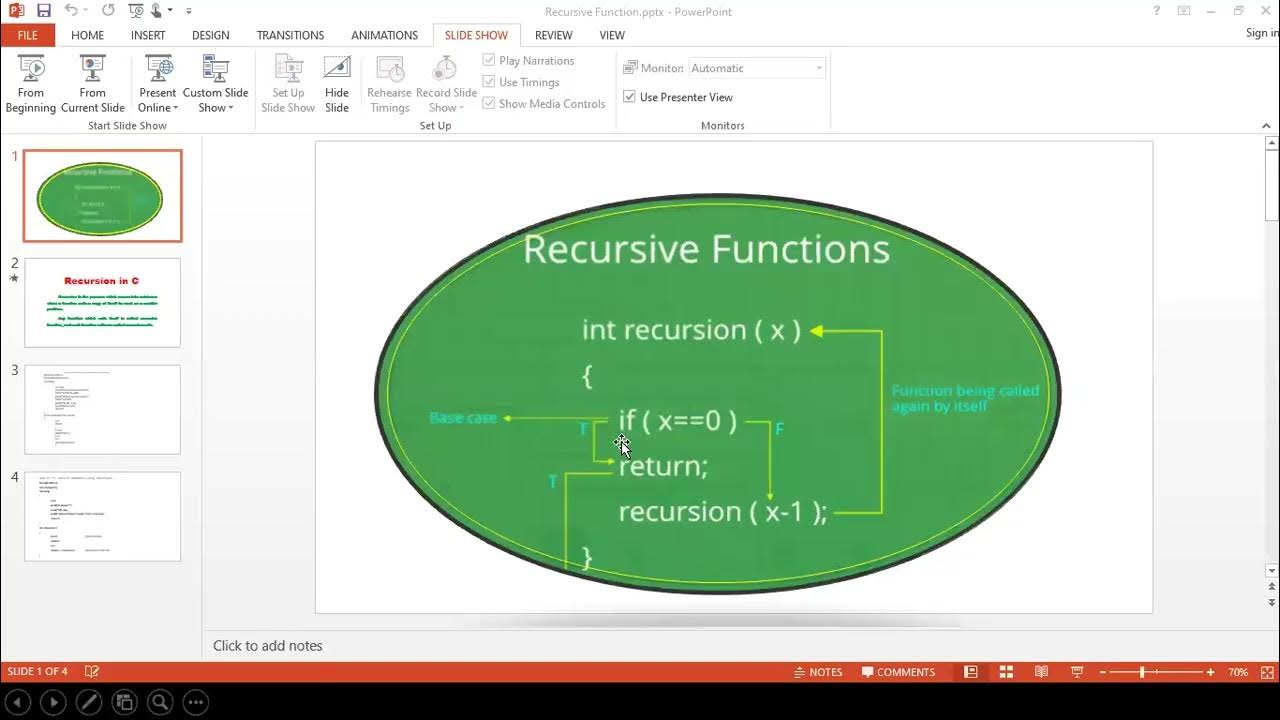Image resolution: width=1280 pixels, height=720 pixels.
Task: Click see all slides icon in bottom bar
Action: [x=124, y=702]
